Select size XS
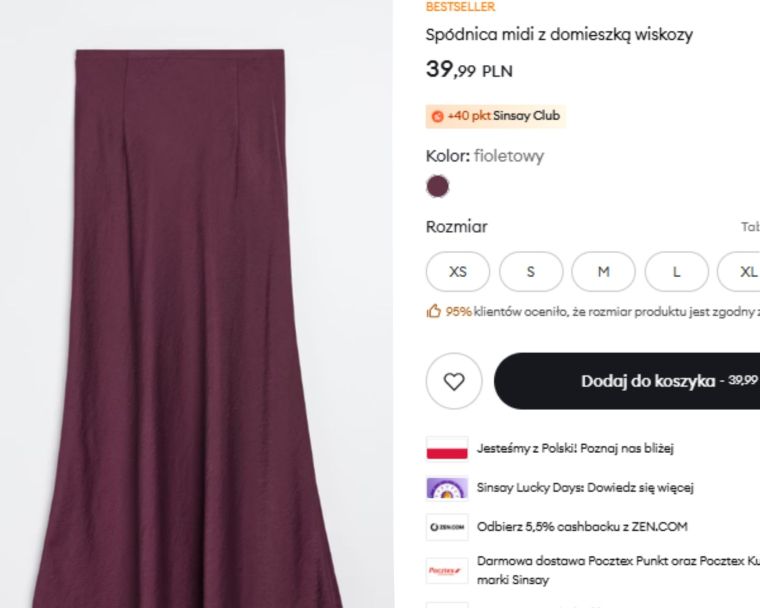Image resolution: width=760 pixels, height=608 pixels. (458, 272)
